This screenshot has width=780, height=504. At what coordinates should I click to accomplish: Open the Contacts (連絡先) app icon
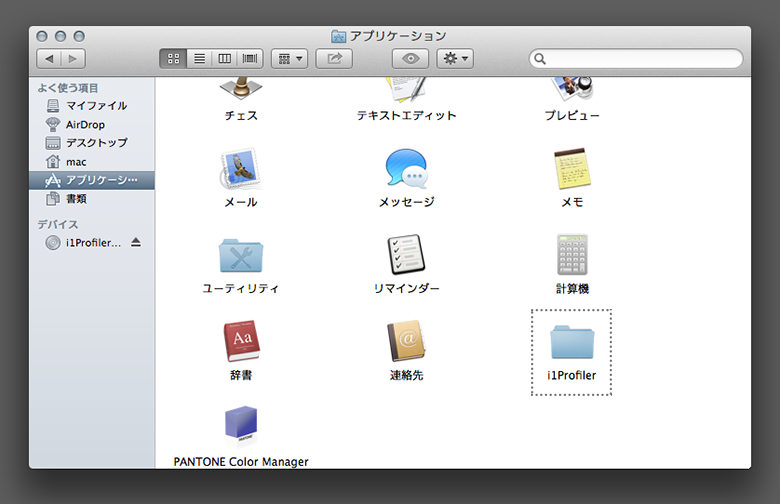[x=406, y=342]
